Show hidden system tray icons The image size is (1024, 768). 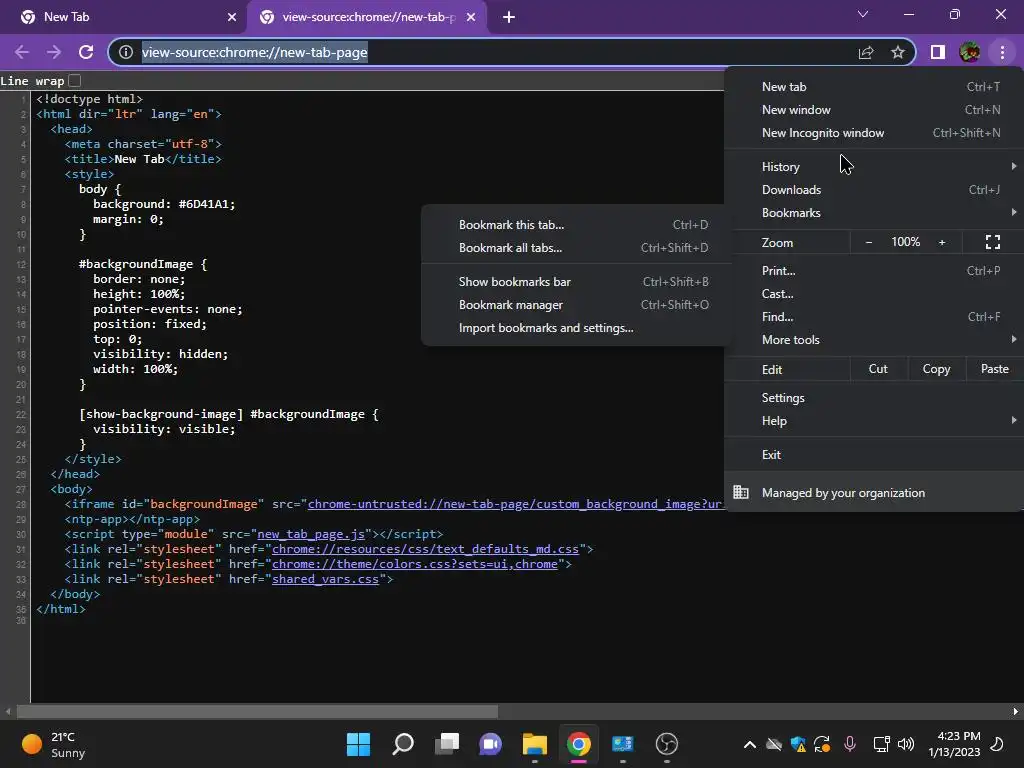pos(750,744)
